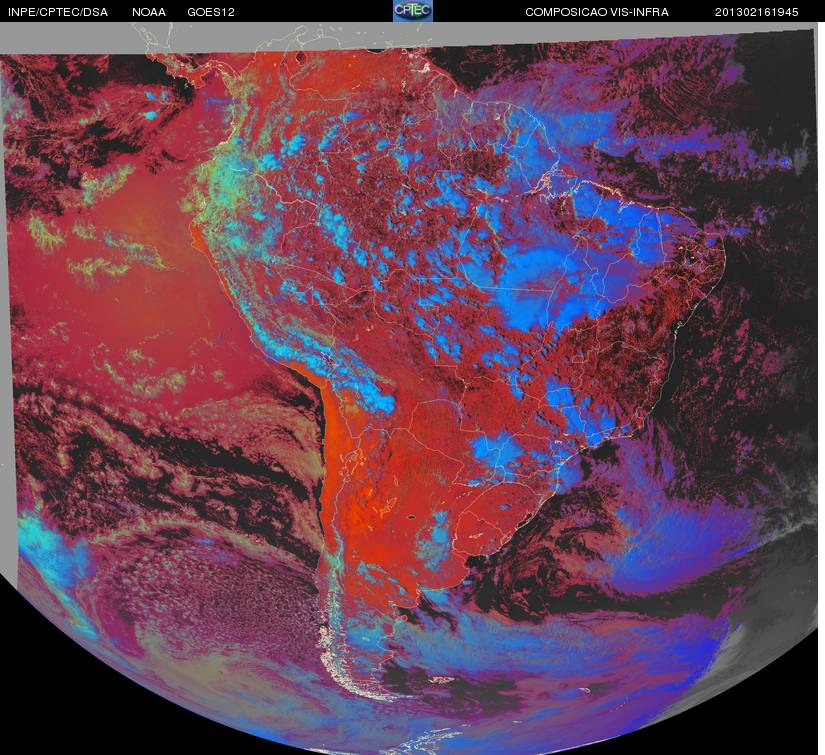Click the INPE/CPTEC/DSA header text

click(x=58, y=12)
